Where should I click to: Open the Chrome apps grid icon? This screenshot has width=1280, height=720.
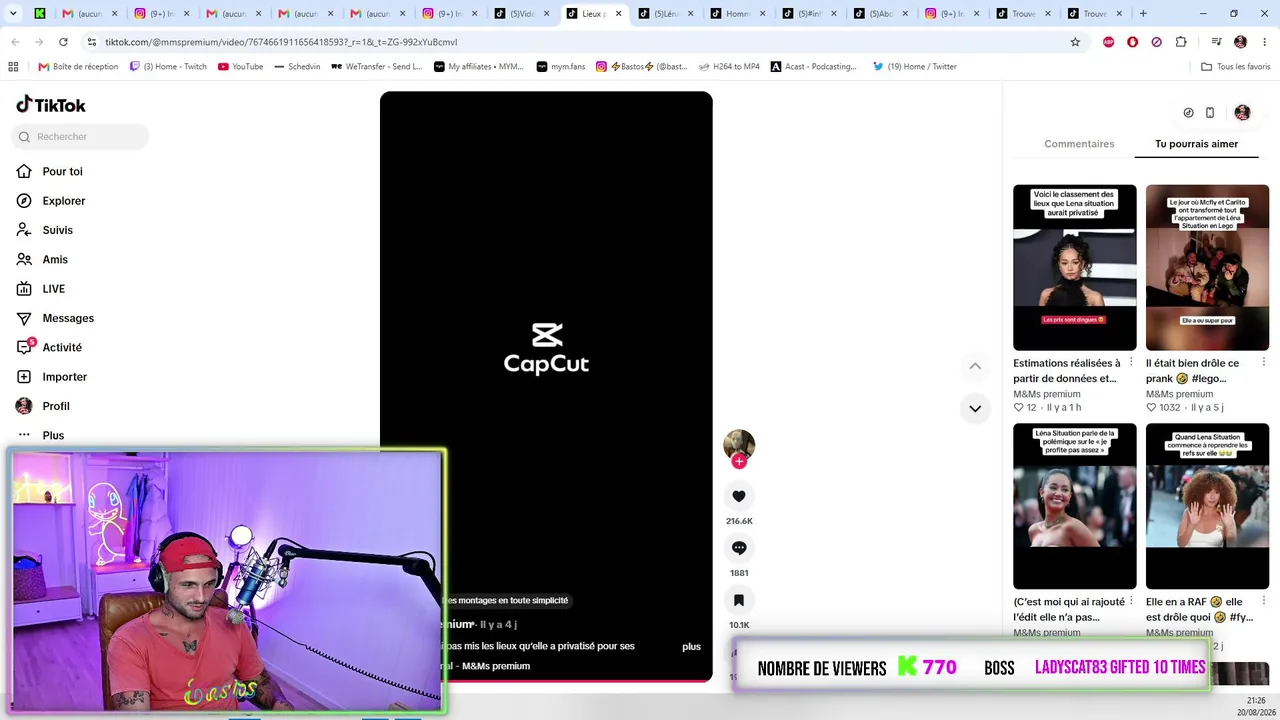(x=13, y=67)
